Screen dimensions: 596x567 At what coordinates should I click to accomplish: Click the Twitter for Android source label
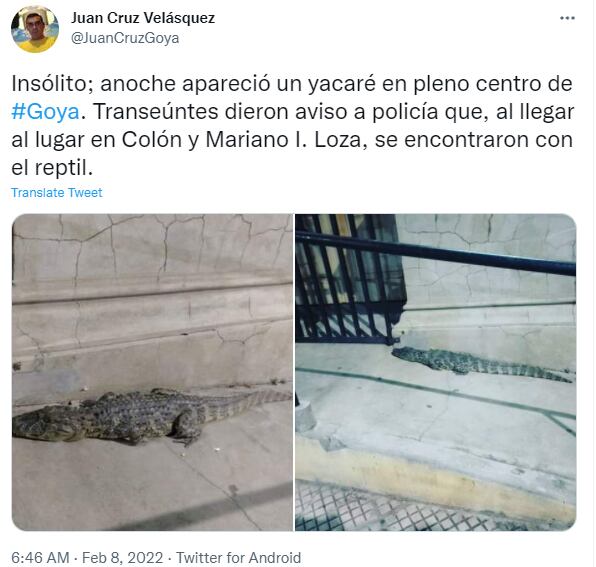click(x=238, y=557)
